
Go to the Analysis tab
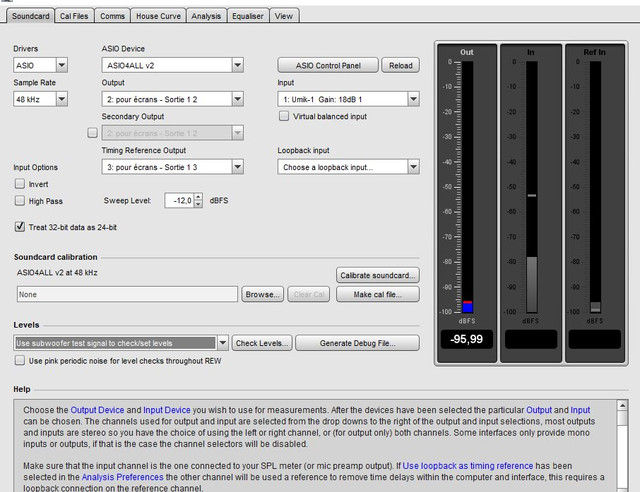pos(206,16)
